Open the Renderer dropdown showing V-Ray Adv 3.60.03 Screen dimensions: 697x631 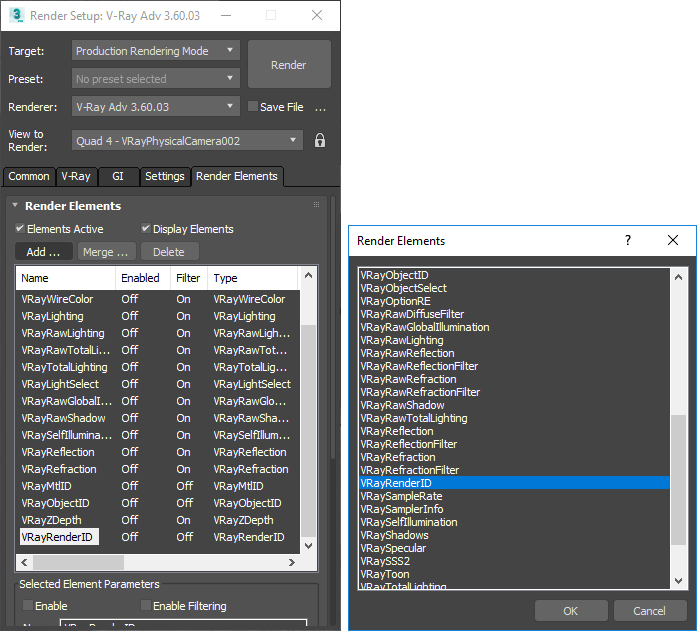tap(156, 107)
